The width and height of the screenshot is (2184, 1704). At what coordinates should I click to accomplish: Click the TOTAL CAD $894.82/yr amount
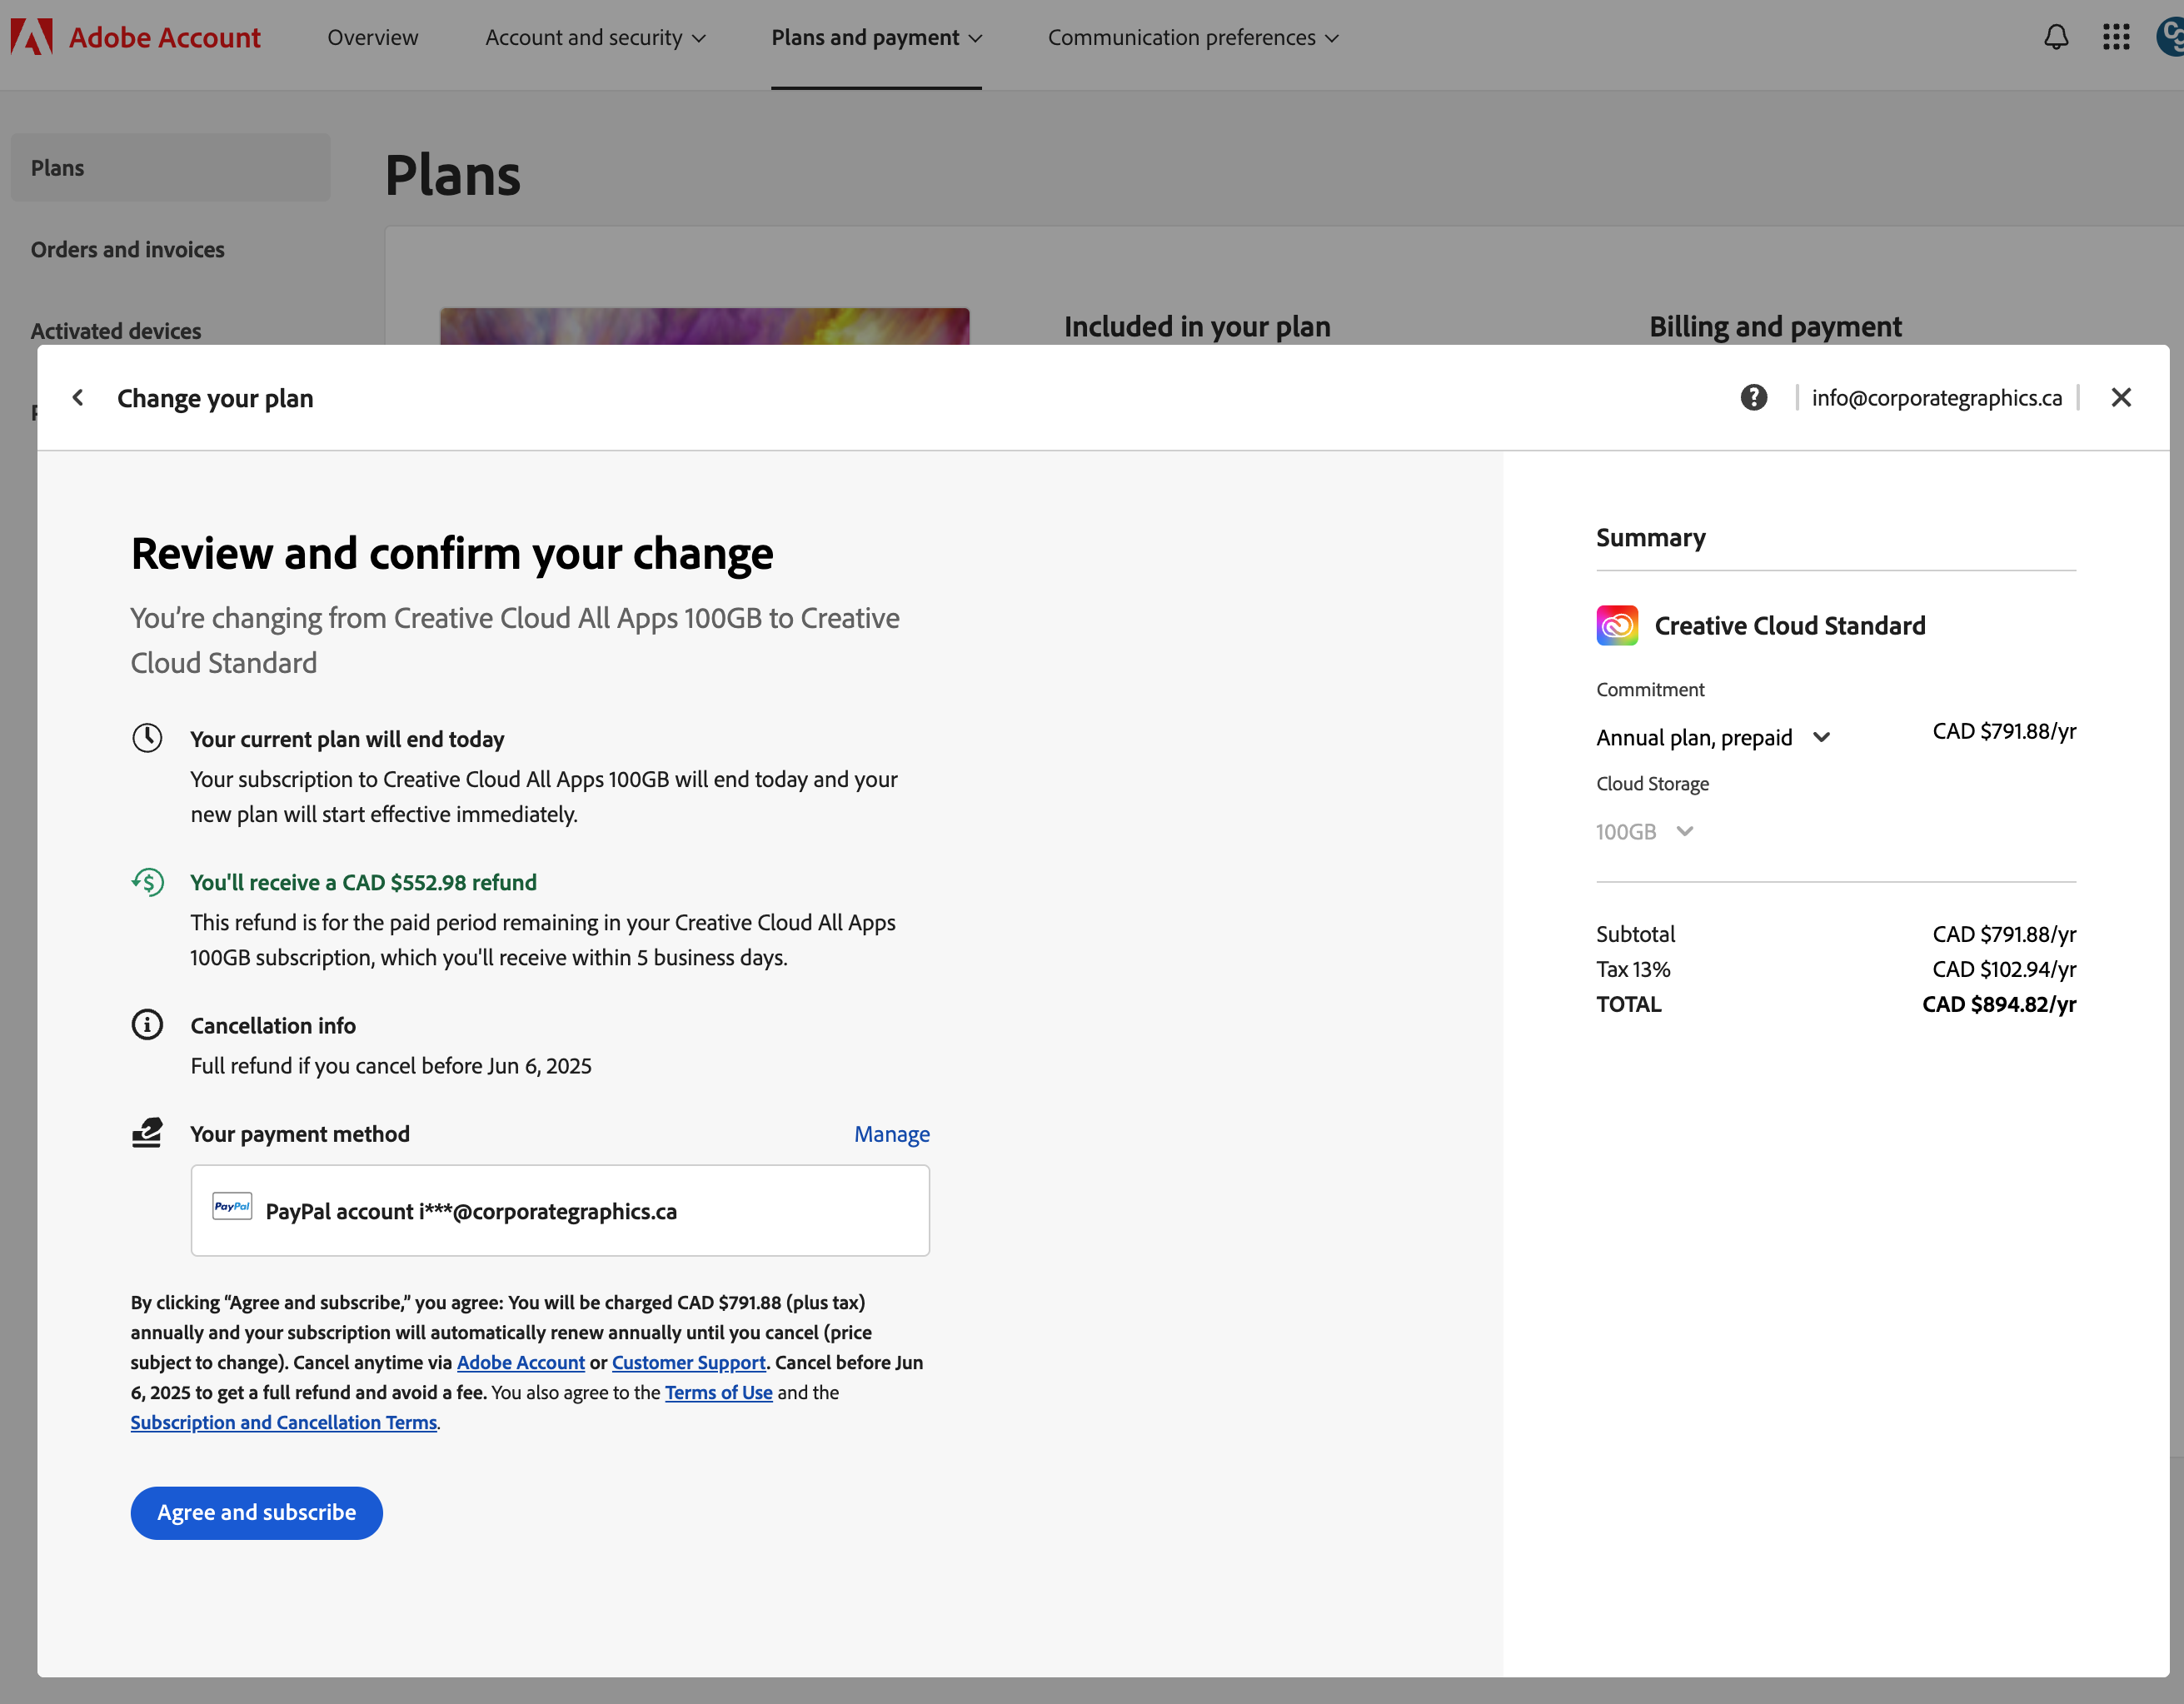tap(1999, 1004)
